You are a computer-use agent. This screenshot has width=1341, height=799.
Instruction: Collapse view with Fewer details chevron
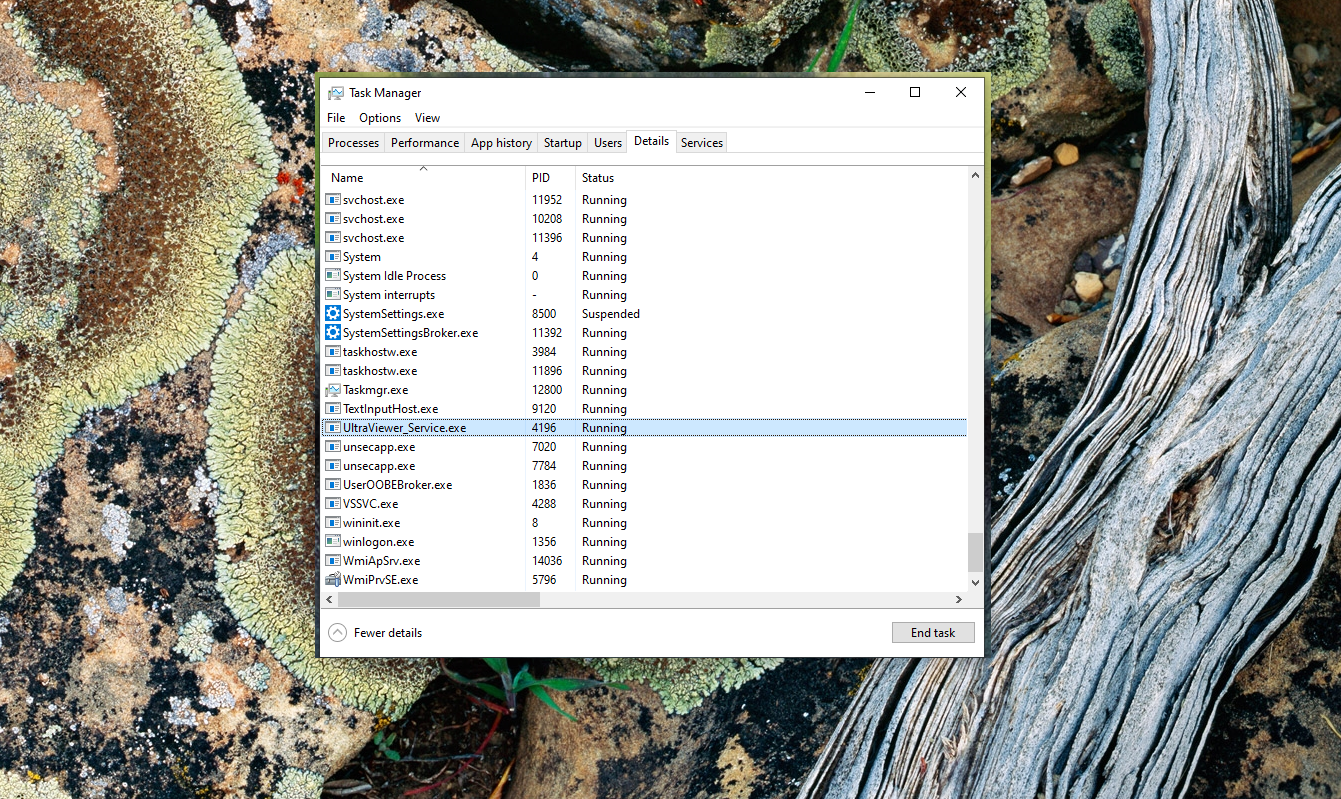(337, 633)
